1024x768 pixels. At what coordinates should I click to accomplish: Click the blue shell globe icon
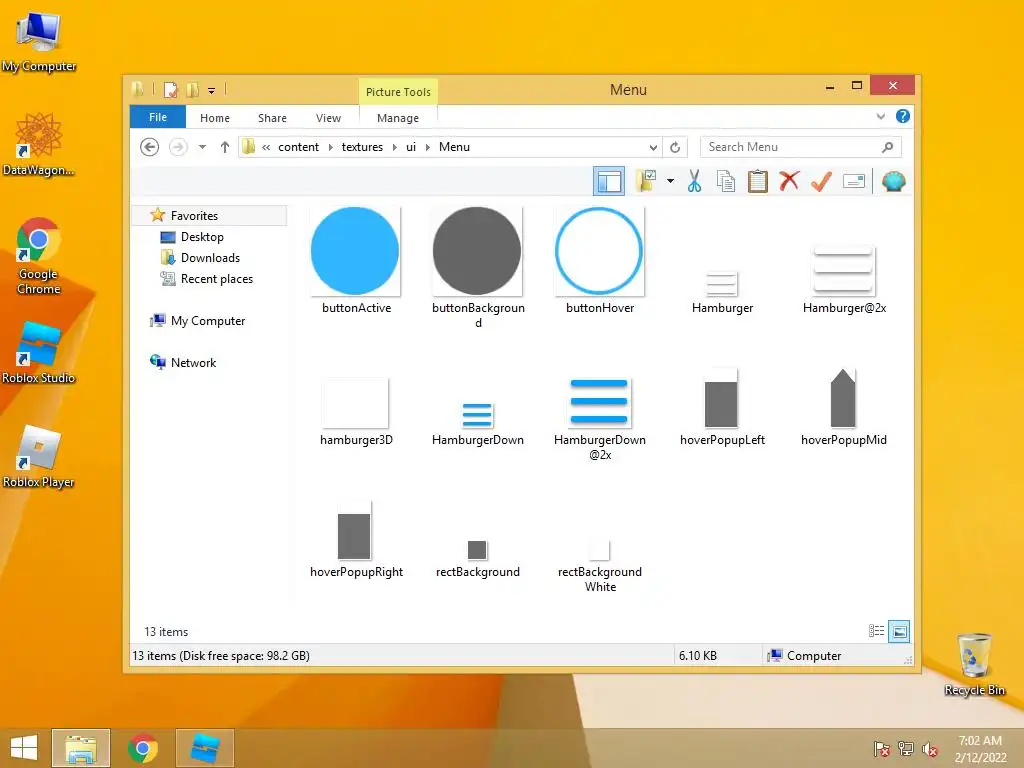click(893, 181)
